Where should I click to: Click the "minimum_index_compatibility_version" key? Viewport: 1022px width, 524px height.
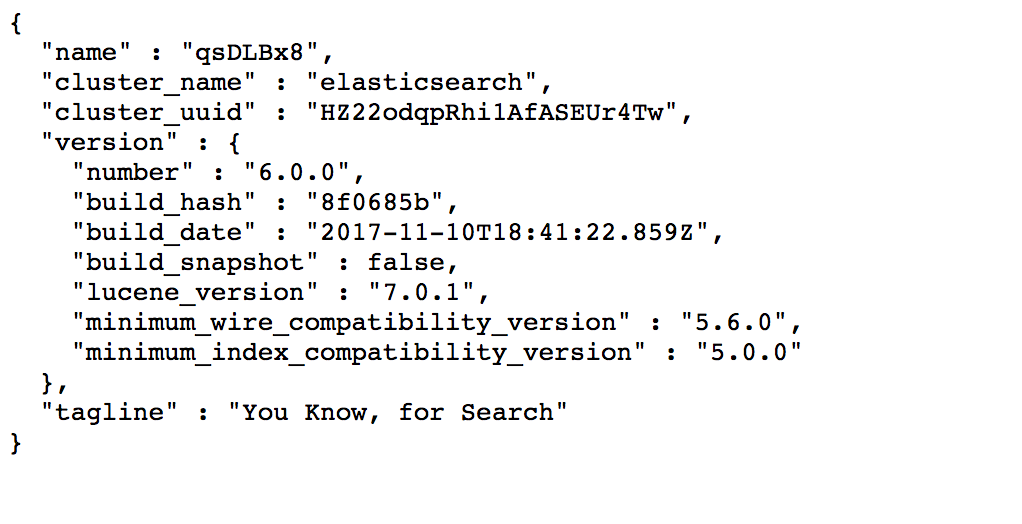point(359,352)
